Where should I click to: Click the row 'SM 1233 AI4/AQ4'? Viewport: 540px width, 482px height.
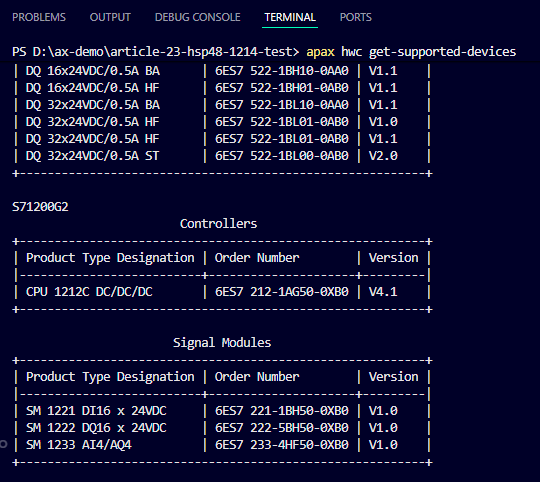(222, 445)
